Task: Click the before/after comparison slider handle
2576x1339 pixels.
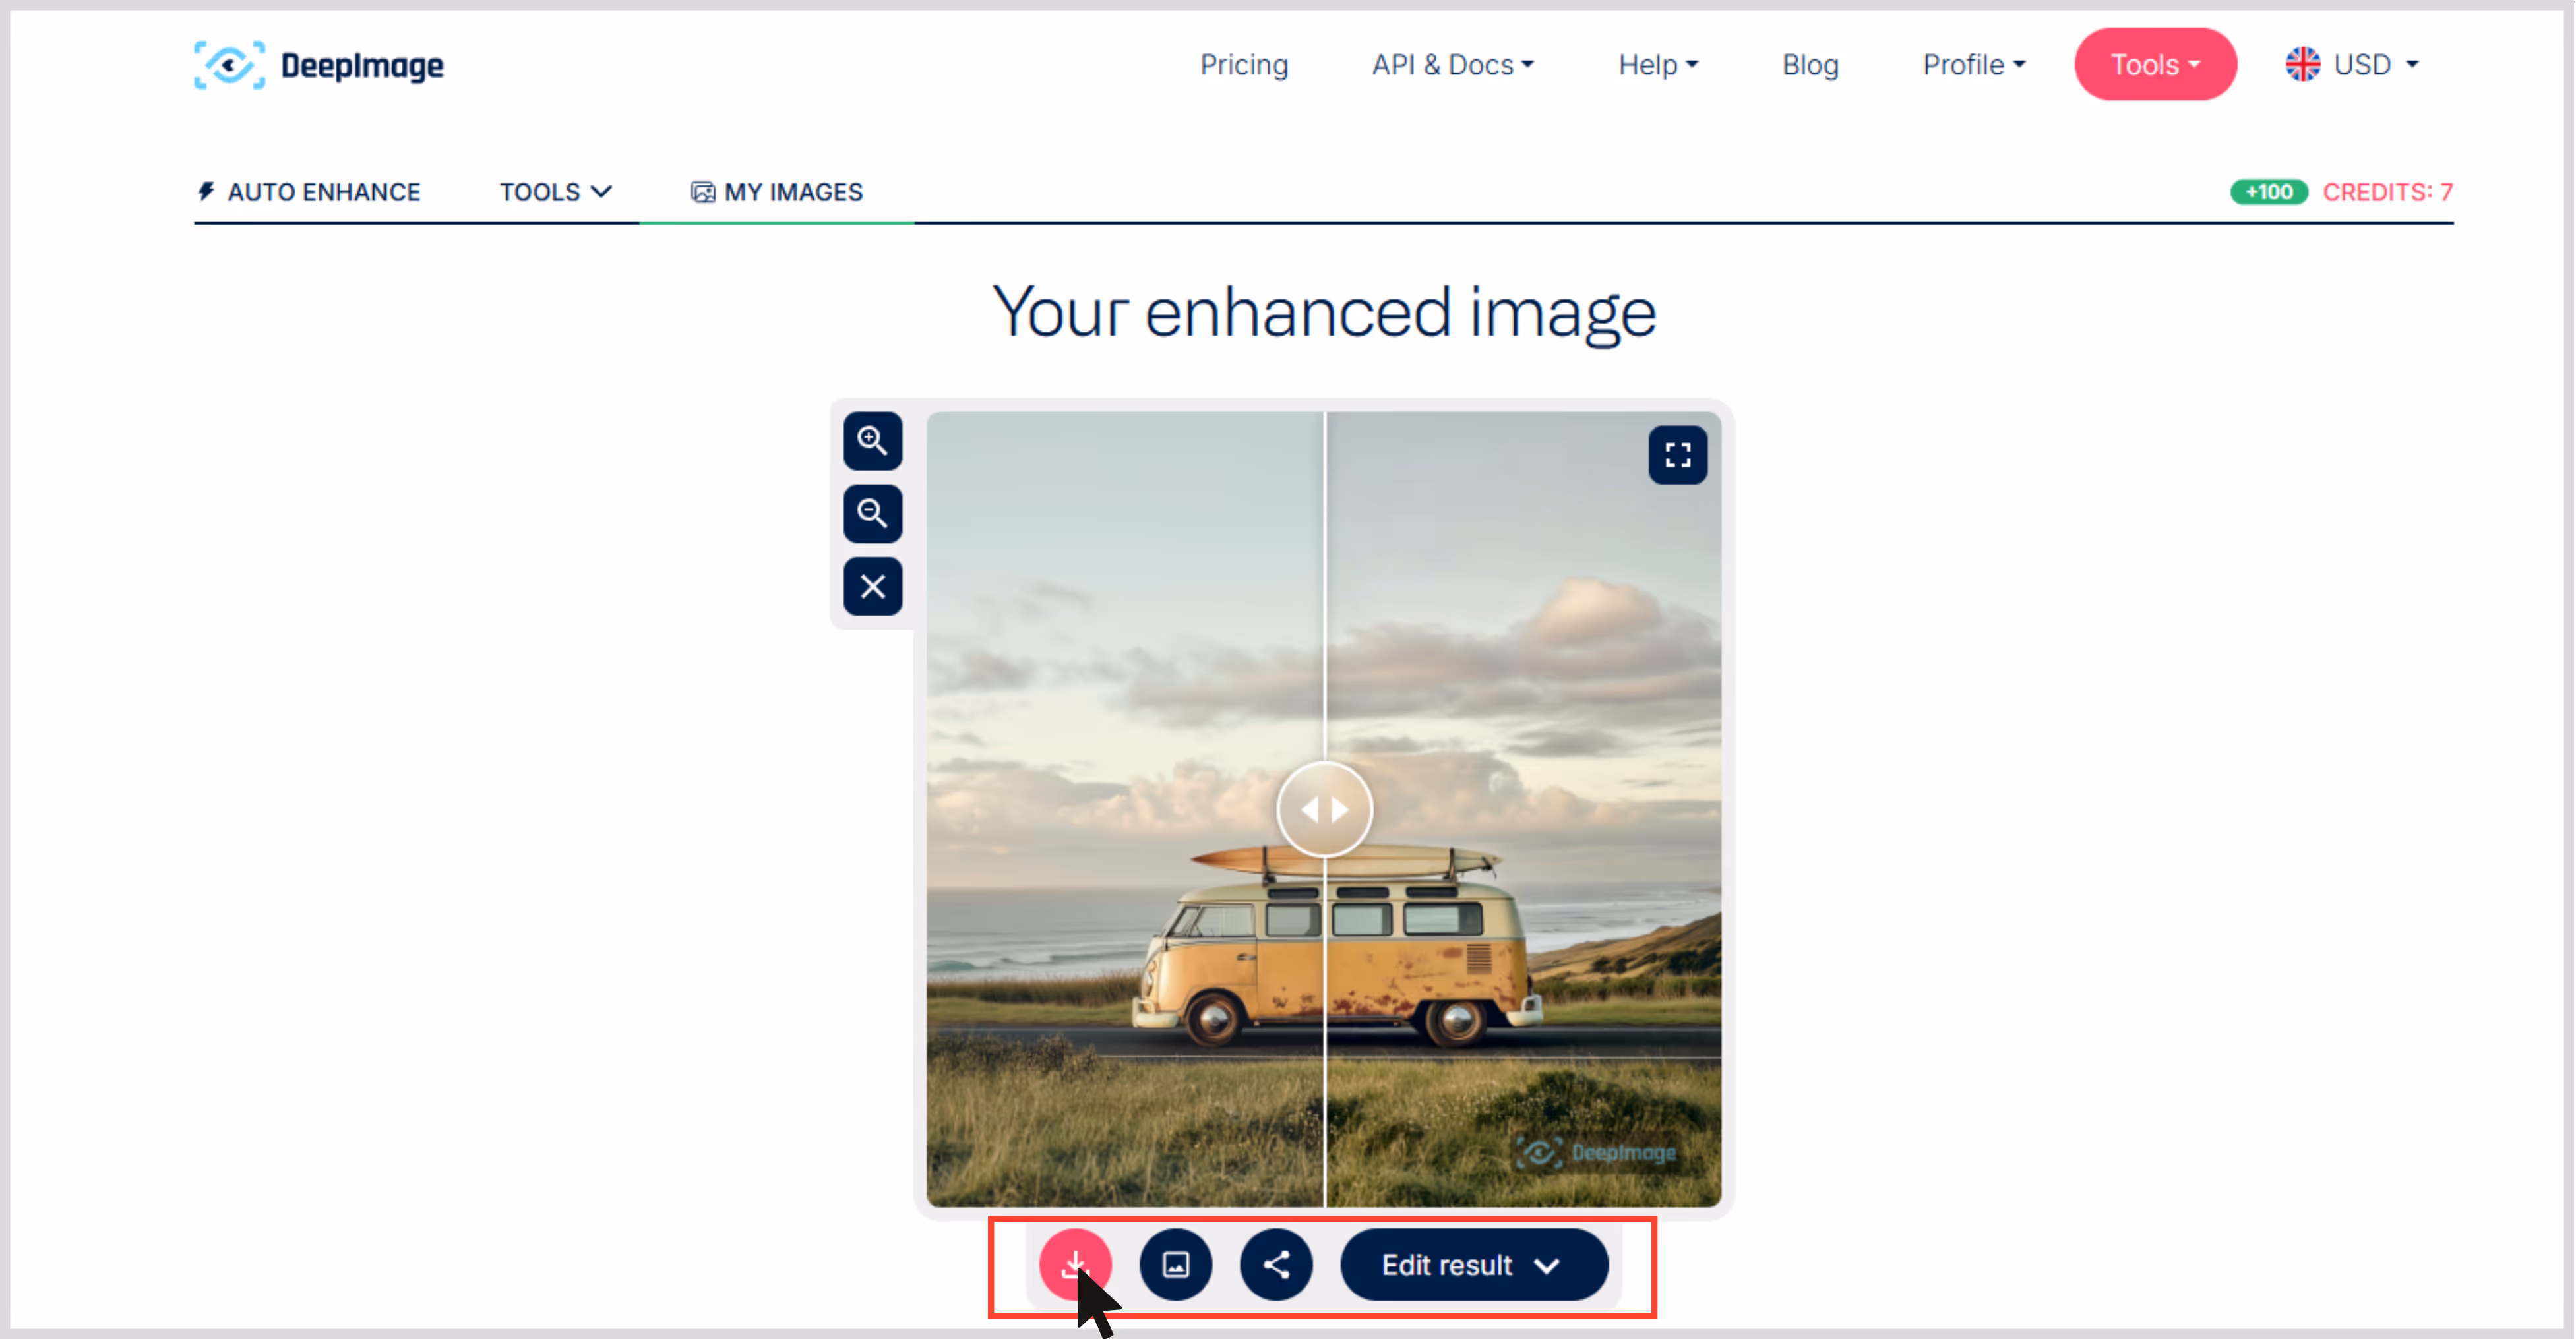Action: point(1324,809)
